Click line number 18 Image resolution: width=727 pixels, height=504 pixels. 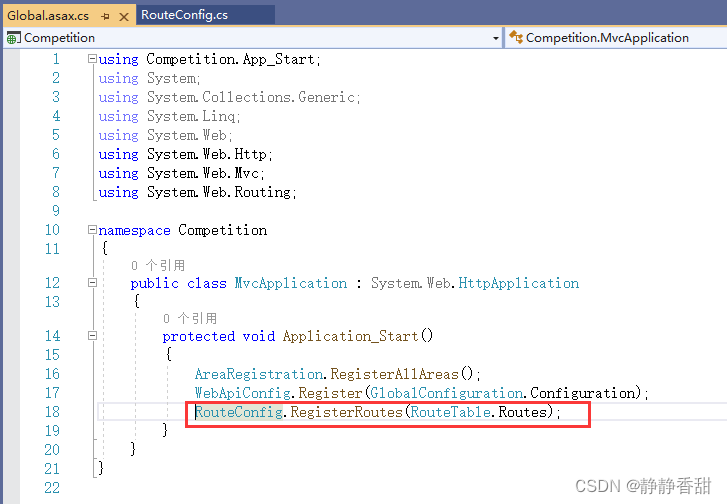coord(52,412)
